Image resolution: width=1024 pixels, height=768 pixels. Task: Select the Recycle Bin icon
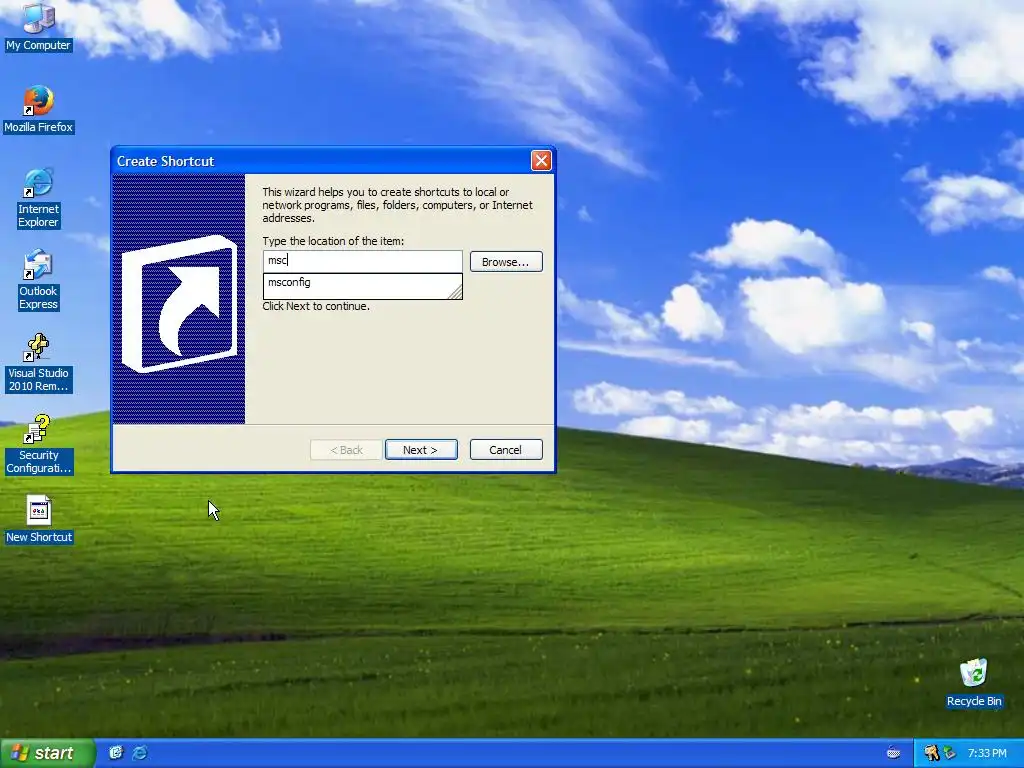click(x=974, y=683)
